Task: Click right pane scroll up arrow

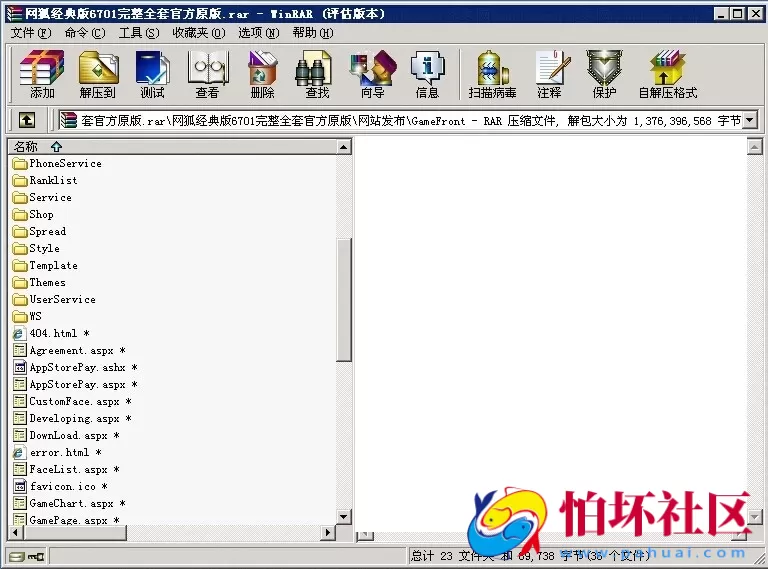Action: point(754,146)
